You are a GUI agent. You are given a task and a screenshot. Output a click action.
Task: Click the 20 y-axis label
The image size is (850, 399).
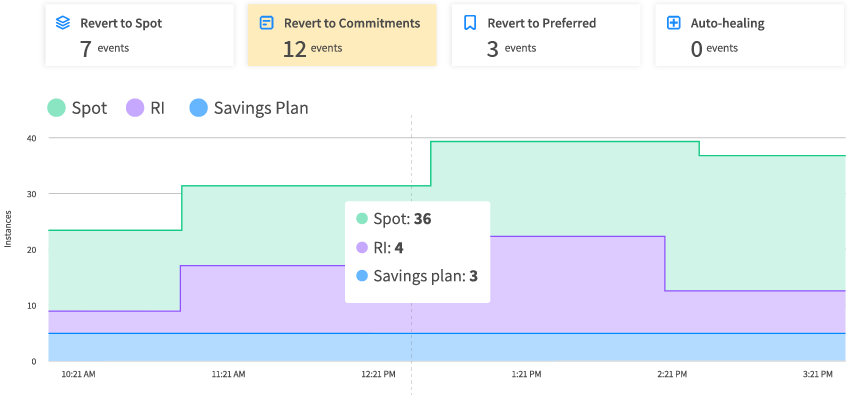tap(31, 250)
